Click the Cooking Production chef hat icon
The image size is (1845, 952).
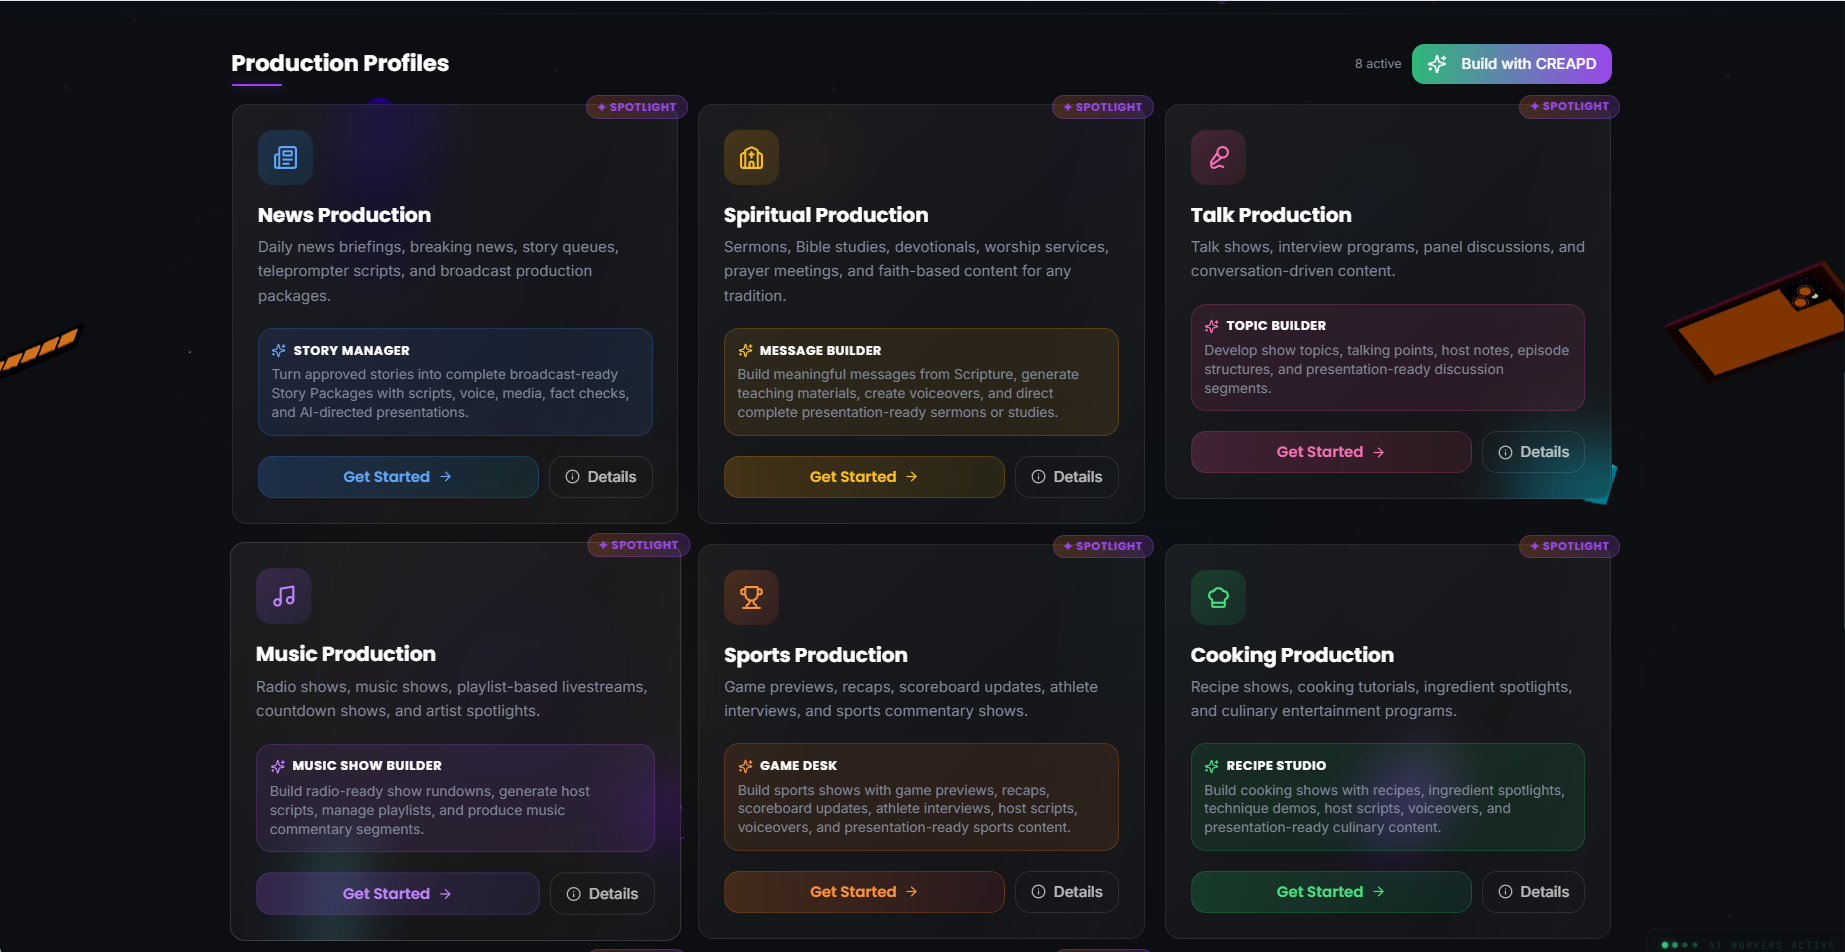click(x=1218, y=597)
